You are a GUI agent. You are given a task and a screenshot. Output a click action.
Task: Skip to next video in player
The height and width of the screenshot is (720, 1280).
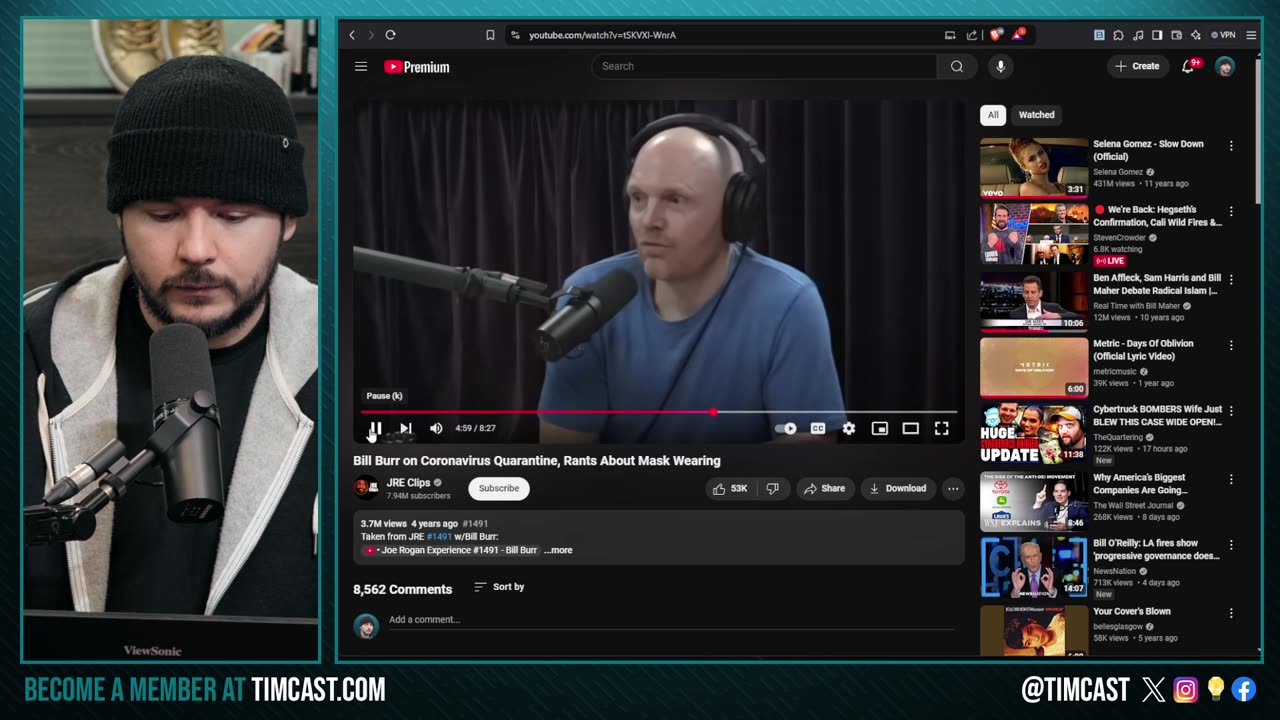[x=405, y=428]
